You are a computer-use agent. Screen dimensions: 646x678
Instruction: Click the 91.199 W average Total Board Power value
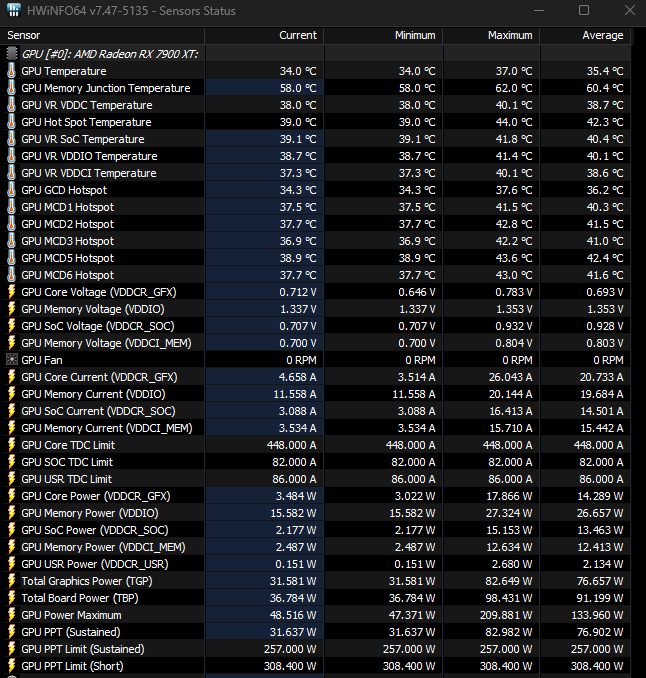coord(600,598)
